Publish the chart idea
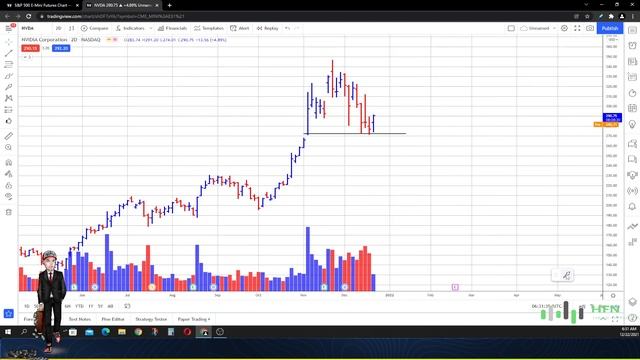The image size is (640, 360). [610, 28]
